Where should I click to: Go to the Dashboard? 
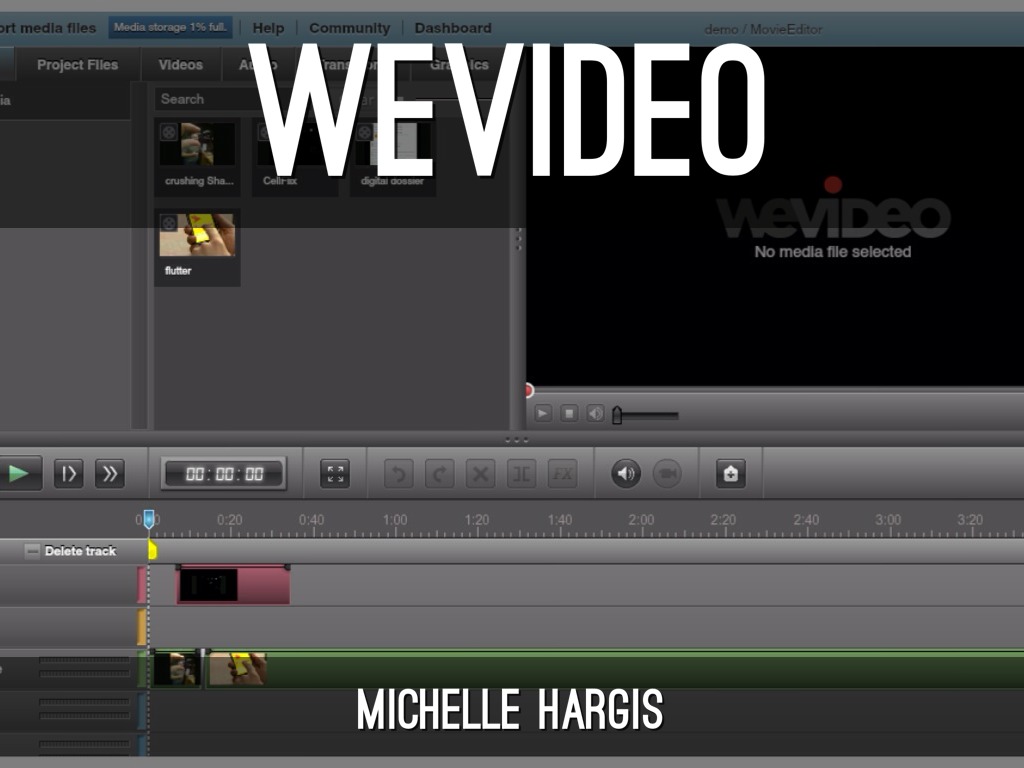(453, 28)
